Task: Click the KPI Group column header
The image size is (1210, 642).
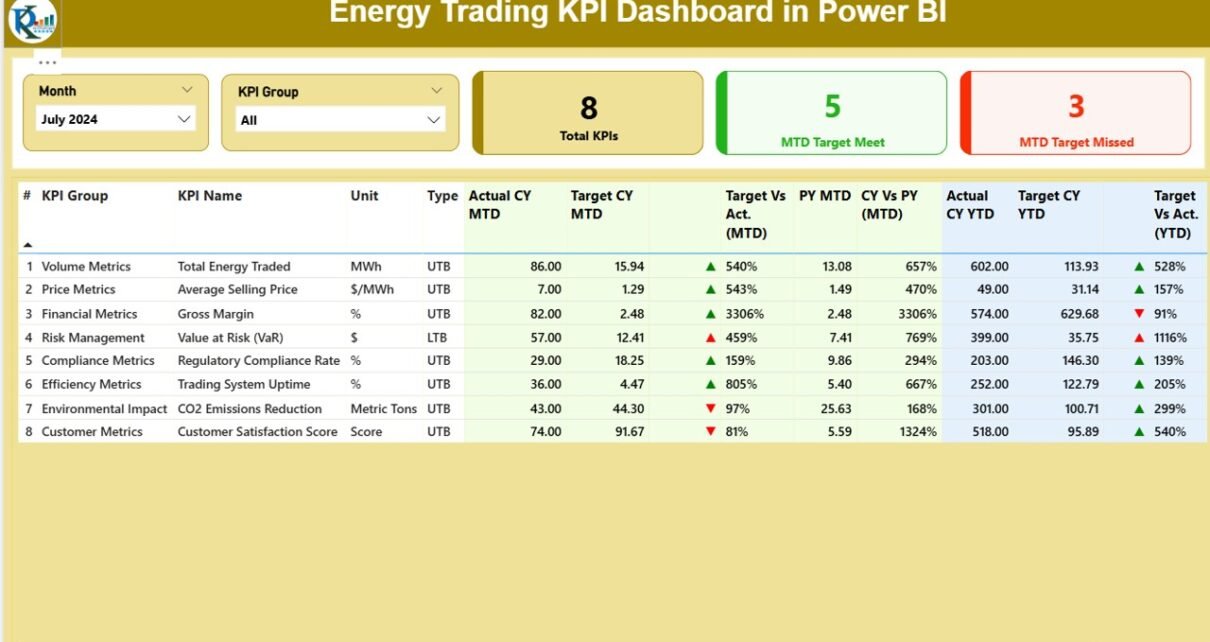Action: coord(75,196)
